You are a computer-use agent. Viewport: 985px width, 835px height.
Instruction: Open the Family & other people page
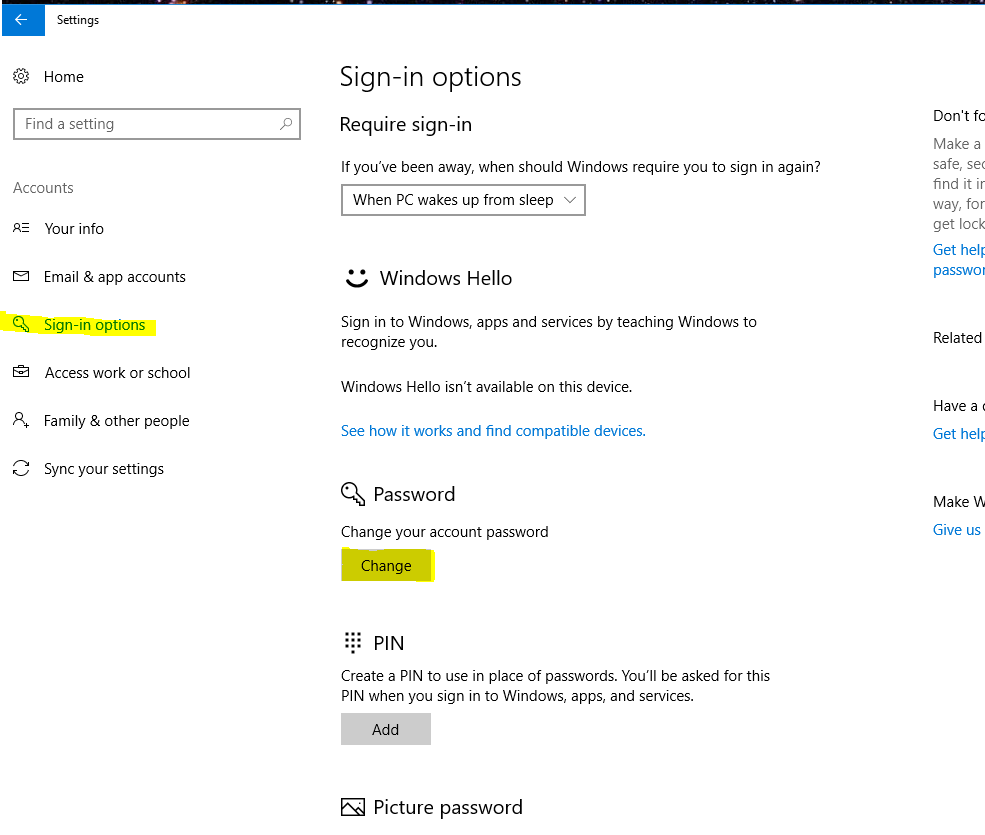click(116, 421)
